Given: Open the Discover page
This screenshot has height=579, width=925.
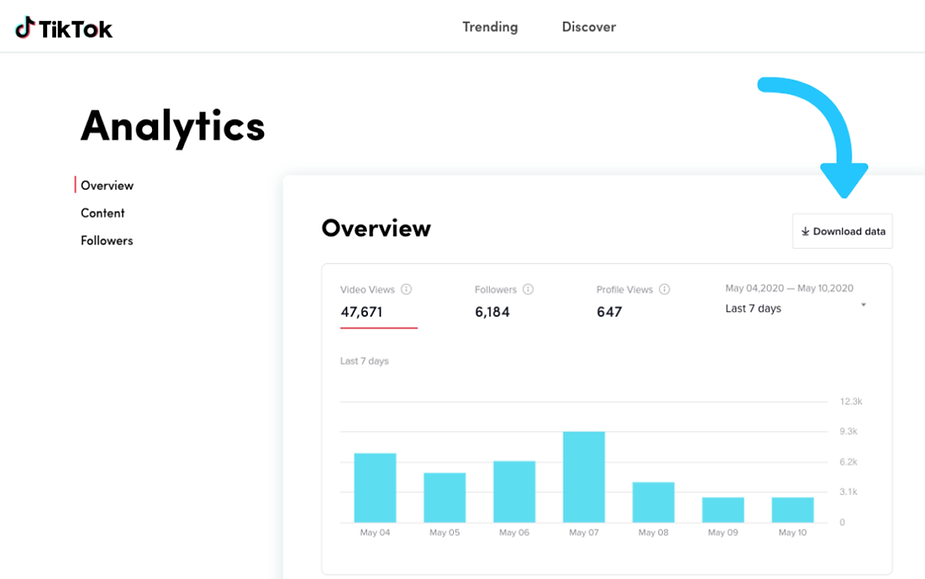Looking at the screenshot, I should [588, 27].
